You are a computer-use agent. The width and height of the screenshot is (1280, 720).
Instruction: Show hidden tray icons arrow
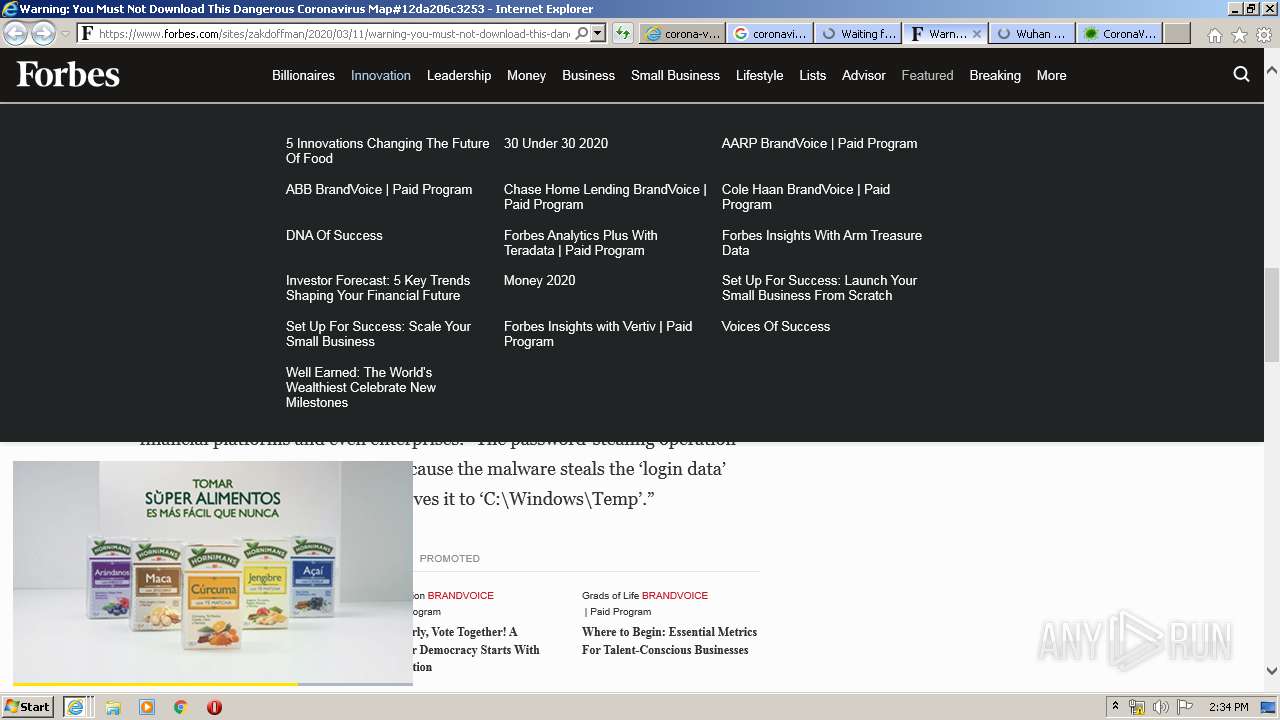1115,707
